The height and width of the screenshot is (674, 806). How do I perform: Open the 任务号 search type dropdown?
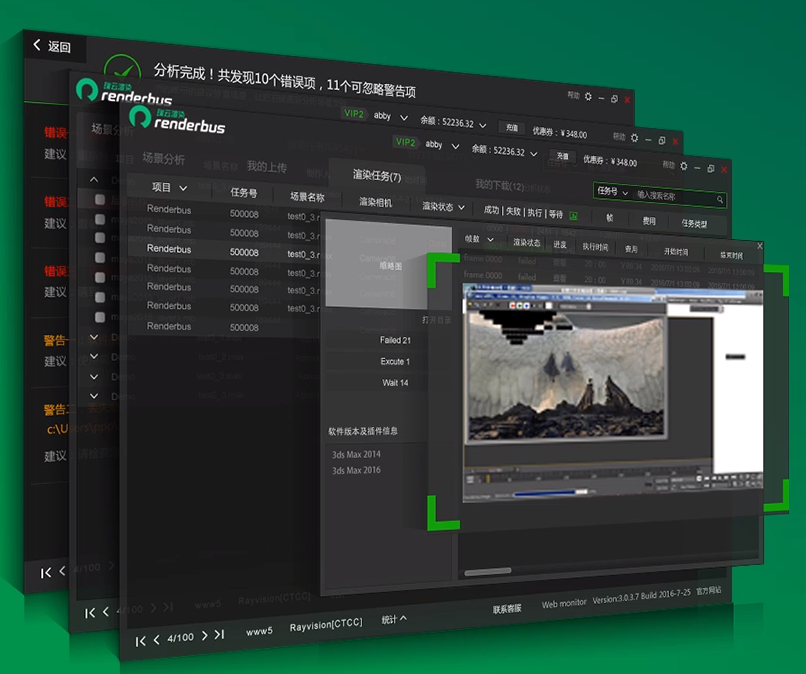click(625, 193)
